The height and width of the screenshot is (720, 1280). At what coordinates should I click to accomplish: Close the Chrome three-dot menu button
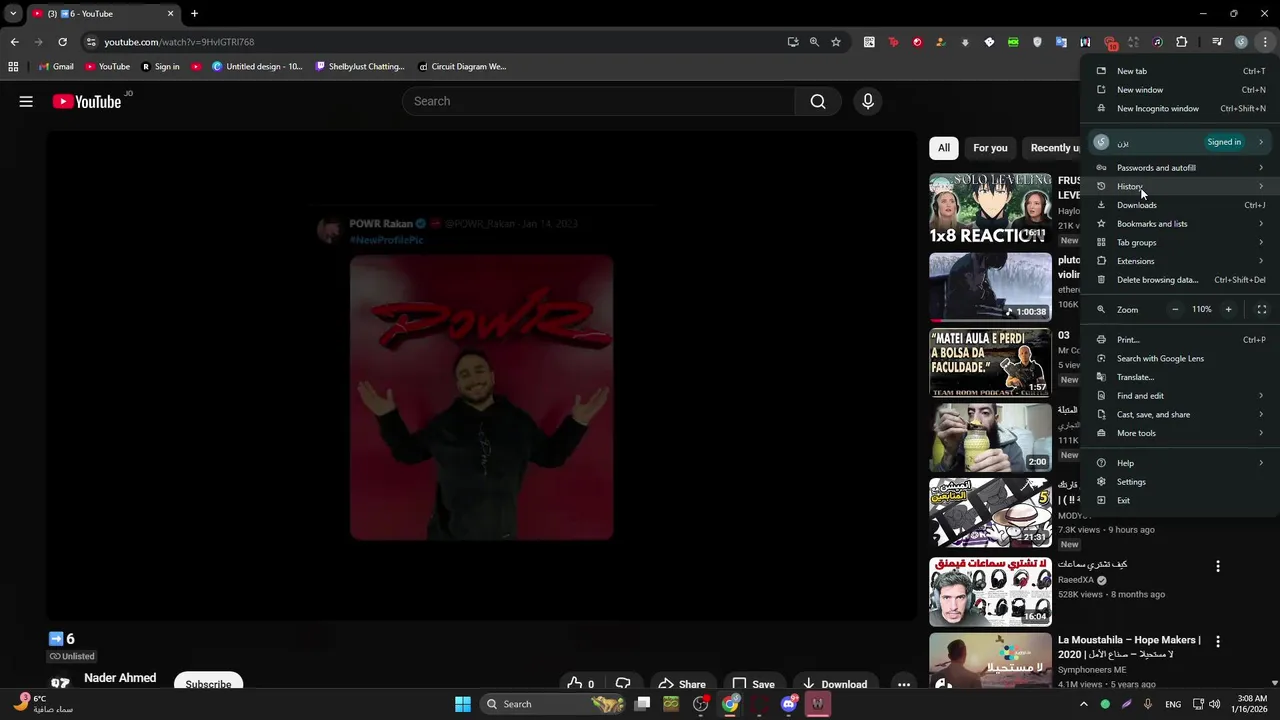1265,42
